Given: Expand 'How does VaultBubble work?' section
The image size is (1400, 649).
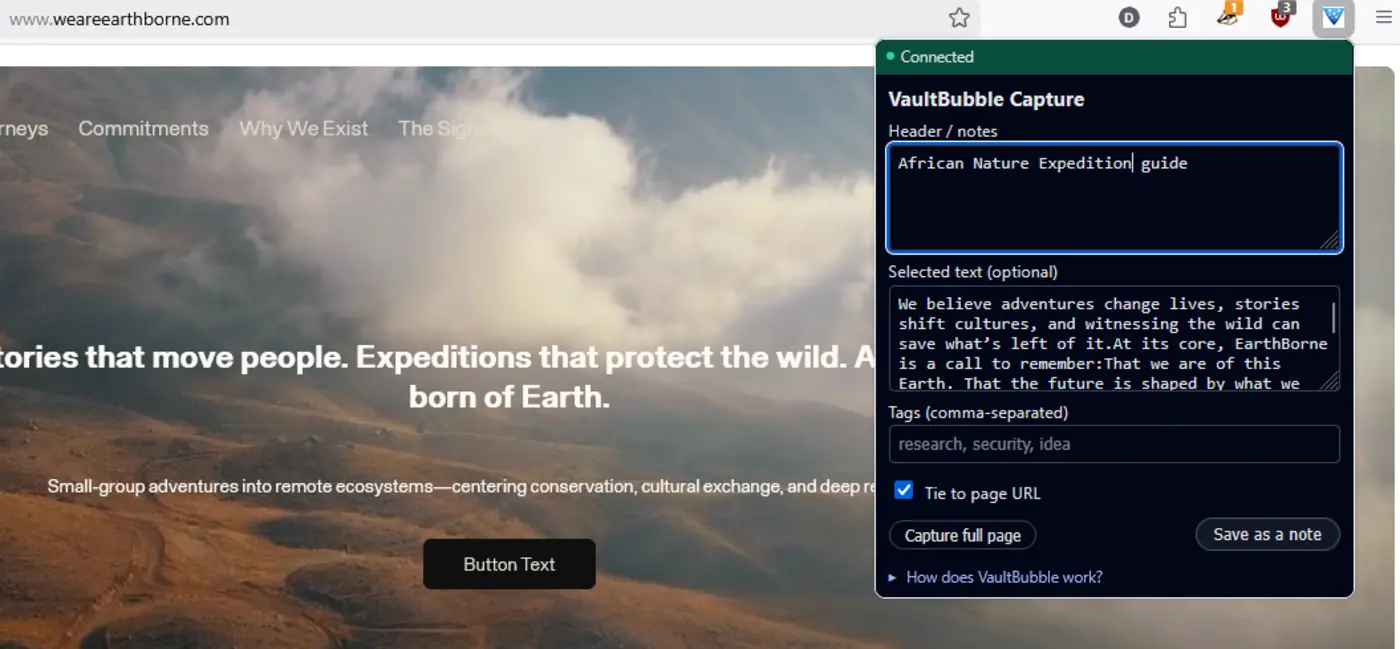Looking at the screenshot, I should (1003, 577).
